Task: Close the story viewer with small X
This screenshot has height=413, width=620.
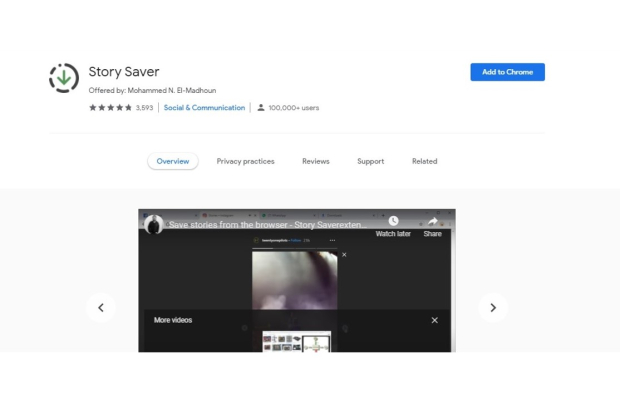Action: [344, 254]
